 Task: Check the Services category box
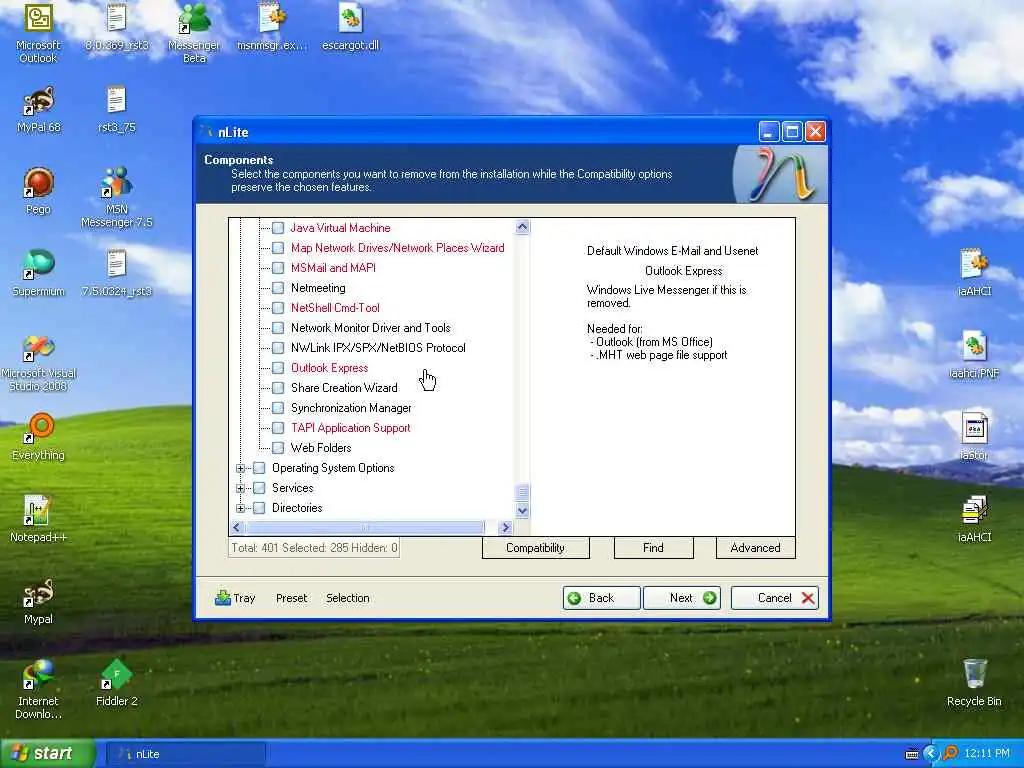[259, 488]
